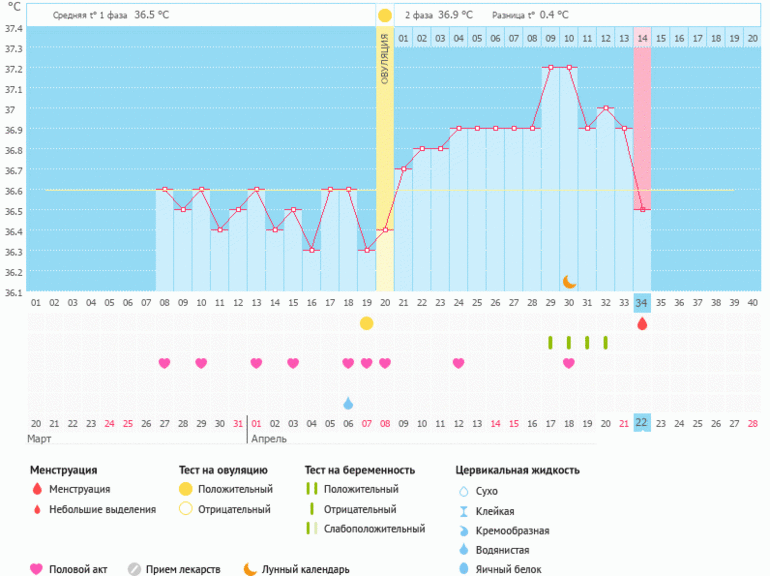Click the green pregnancy test mark on day 29

(x=550, y=343)
